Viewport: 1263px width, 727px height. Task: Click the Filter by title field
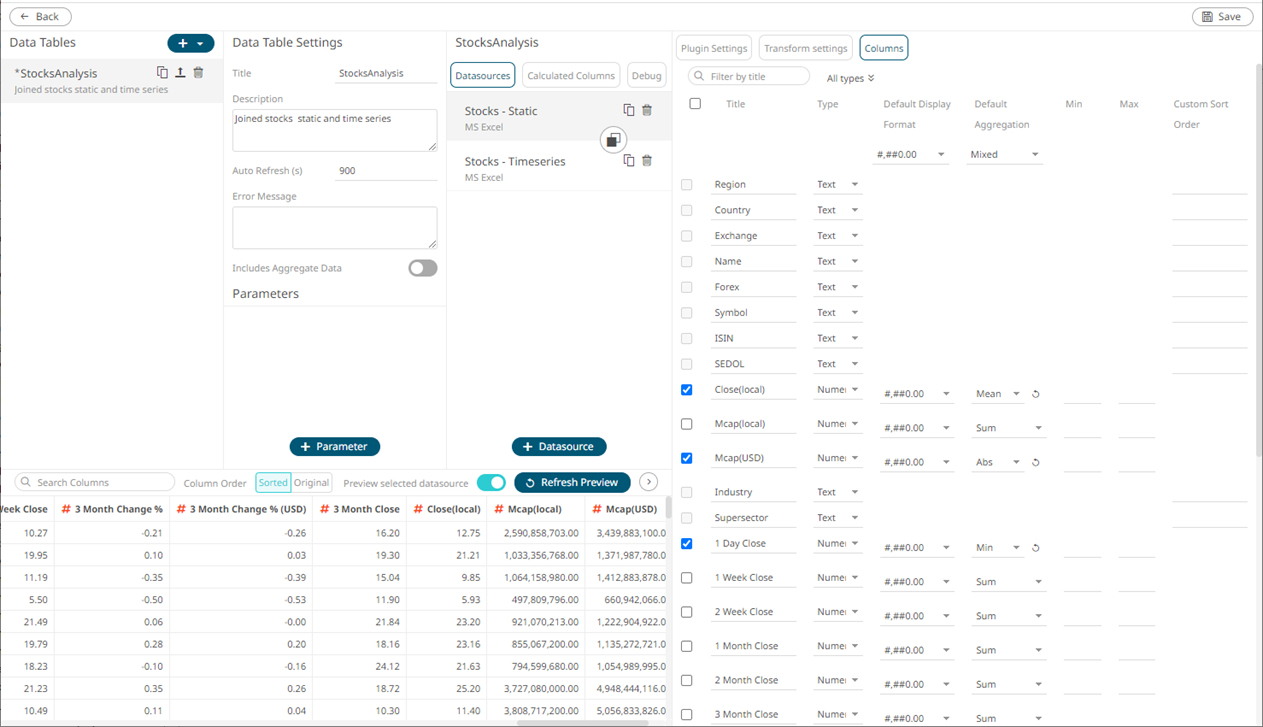[x=749, y=76]
